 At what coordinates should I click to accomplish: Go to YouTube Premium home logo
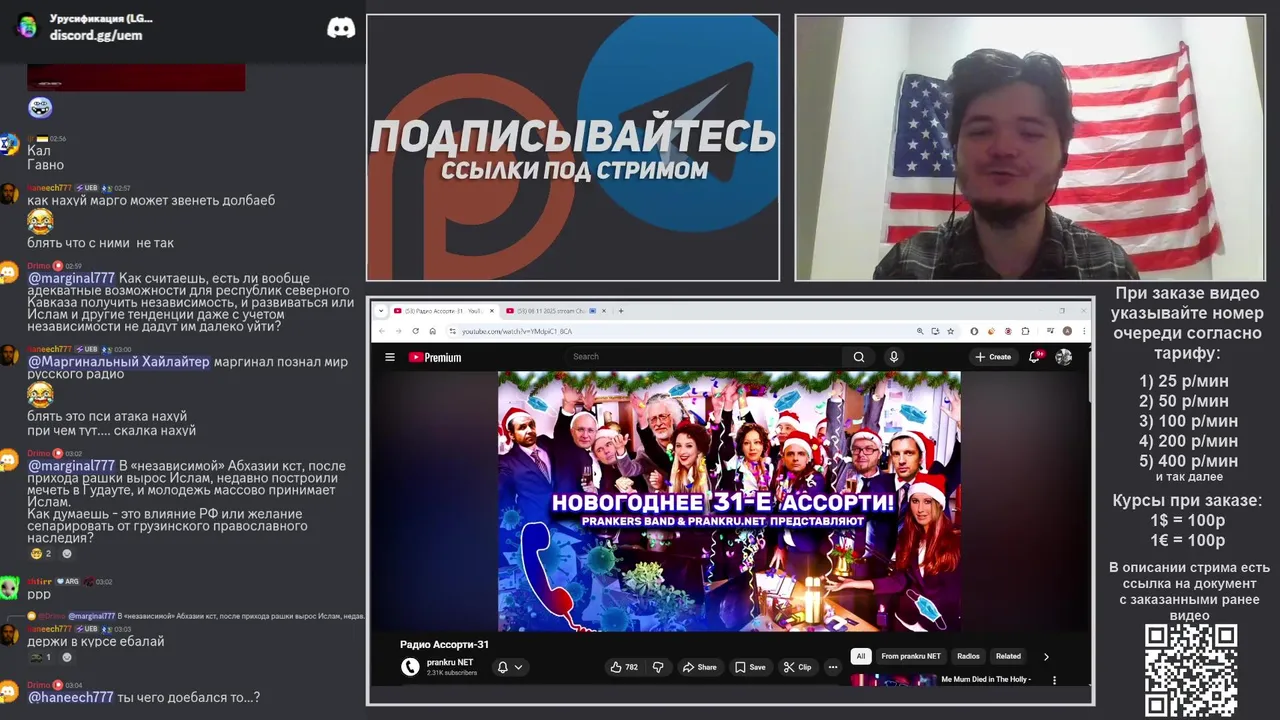435,357
